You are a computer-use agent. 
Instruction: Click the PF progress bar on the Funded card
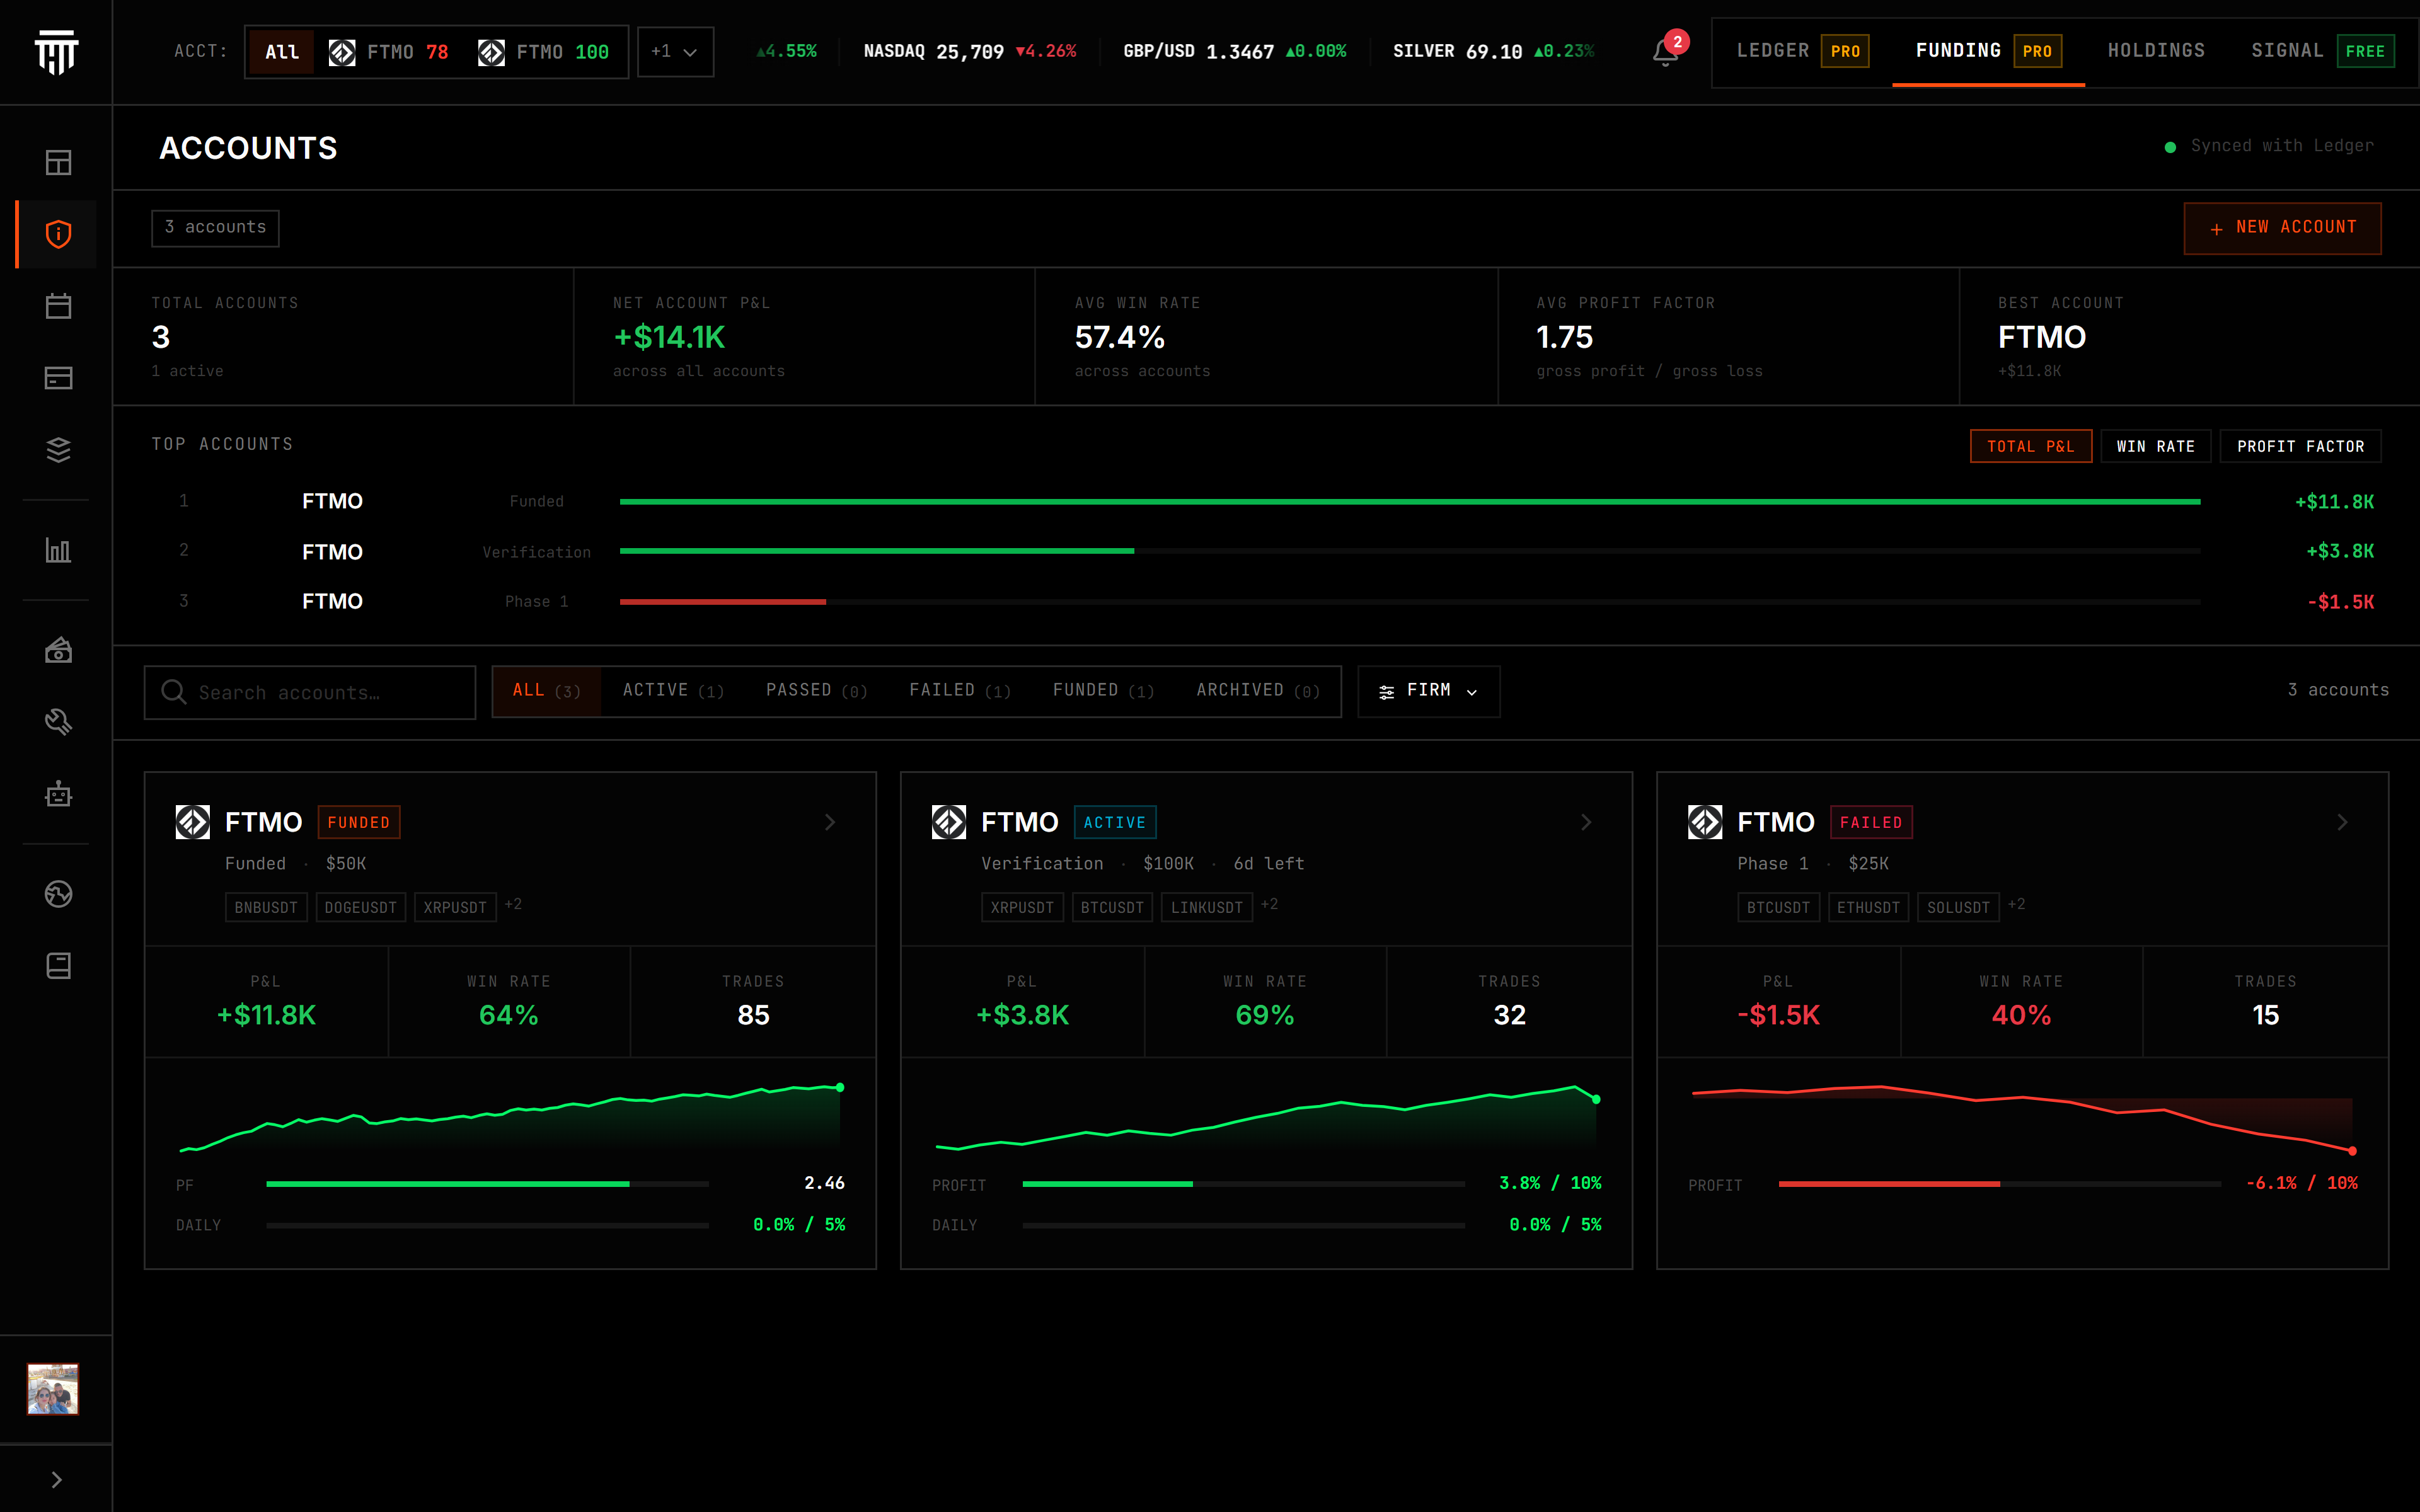click(488, 1184)
